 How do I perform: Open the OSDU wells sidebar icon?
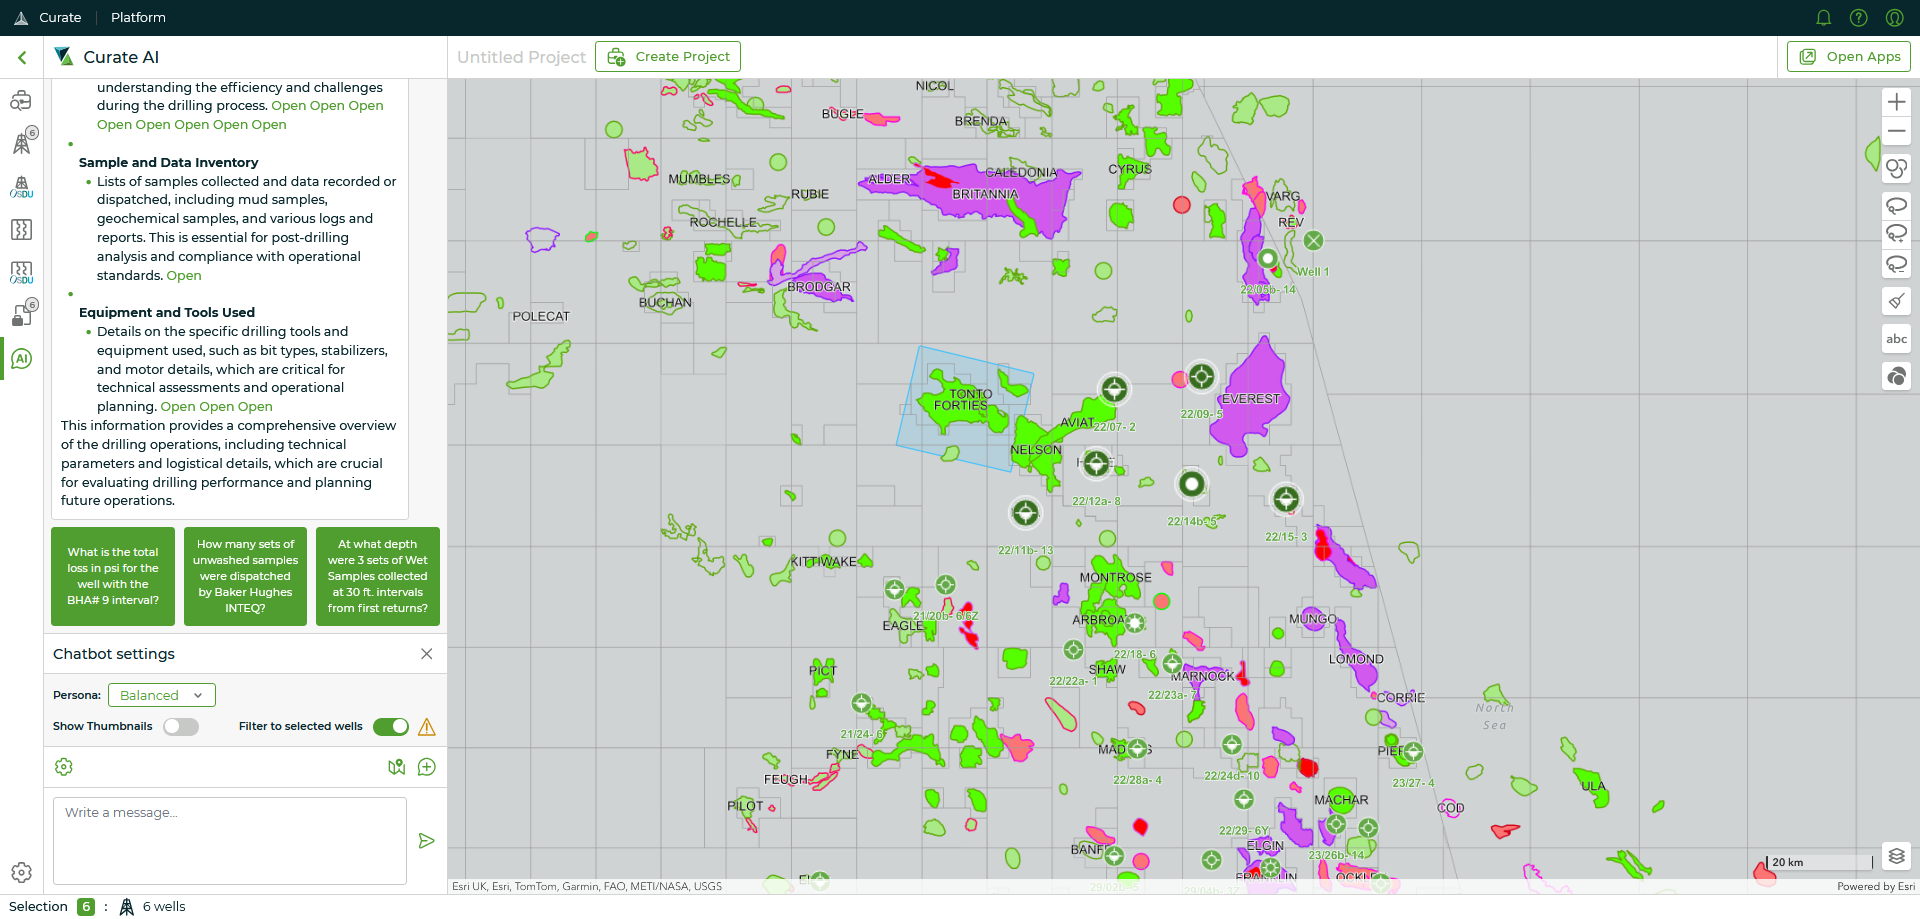(x=21, y=187)
